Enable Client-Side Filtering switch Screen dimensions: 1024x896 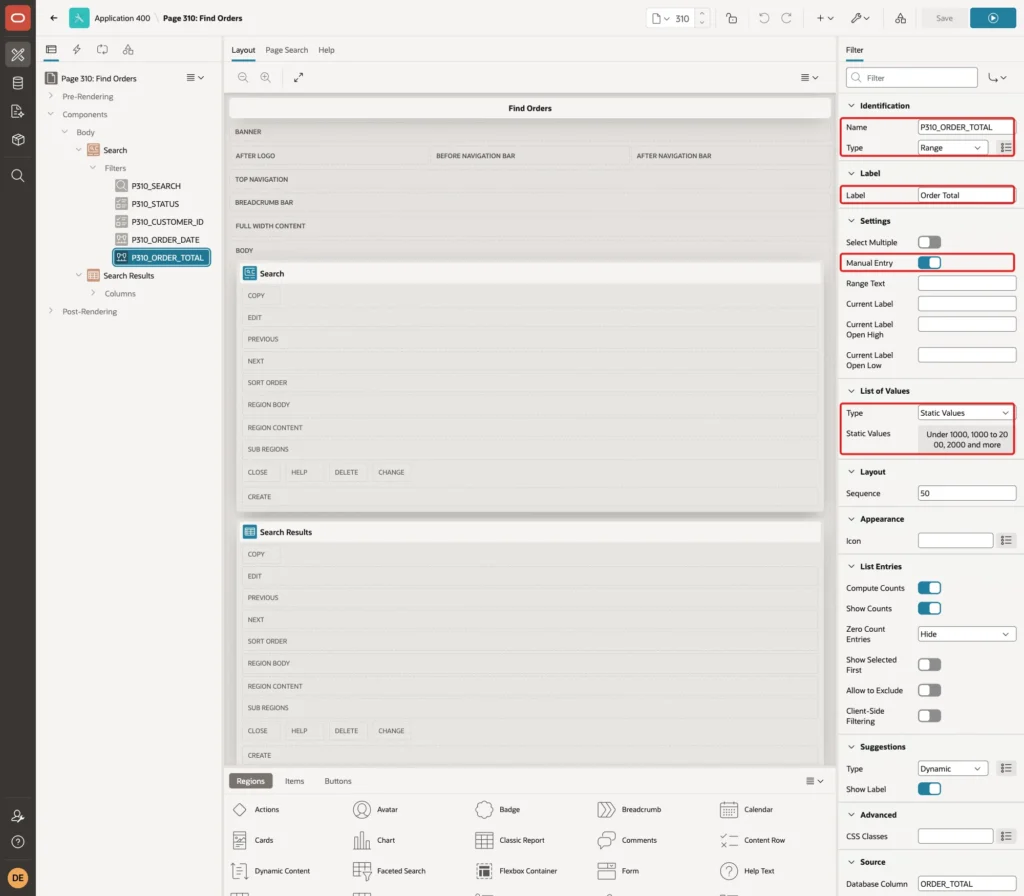929,716
